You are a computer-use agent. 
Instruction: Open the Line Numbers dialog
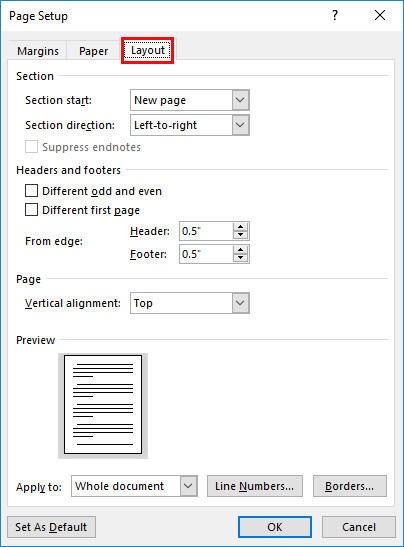pos(255,486)
